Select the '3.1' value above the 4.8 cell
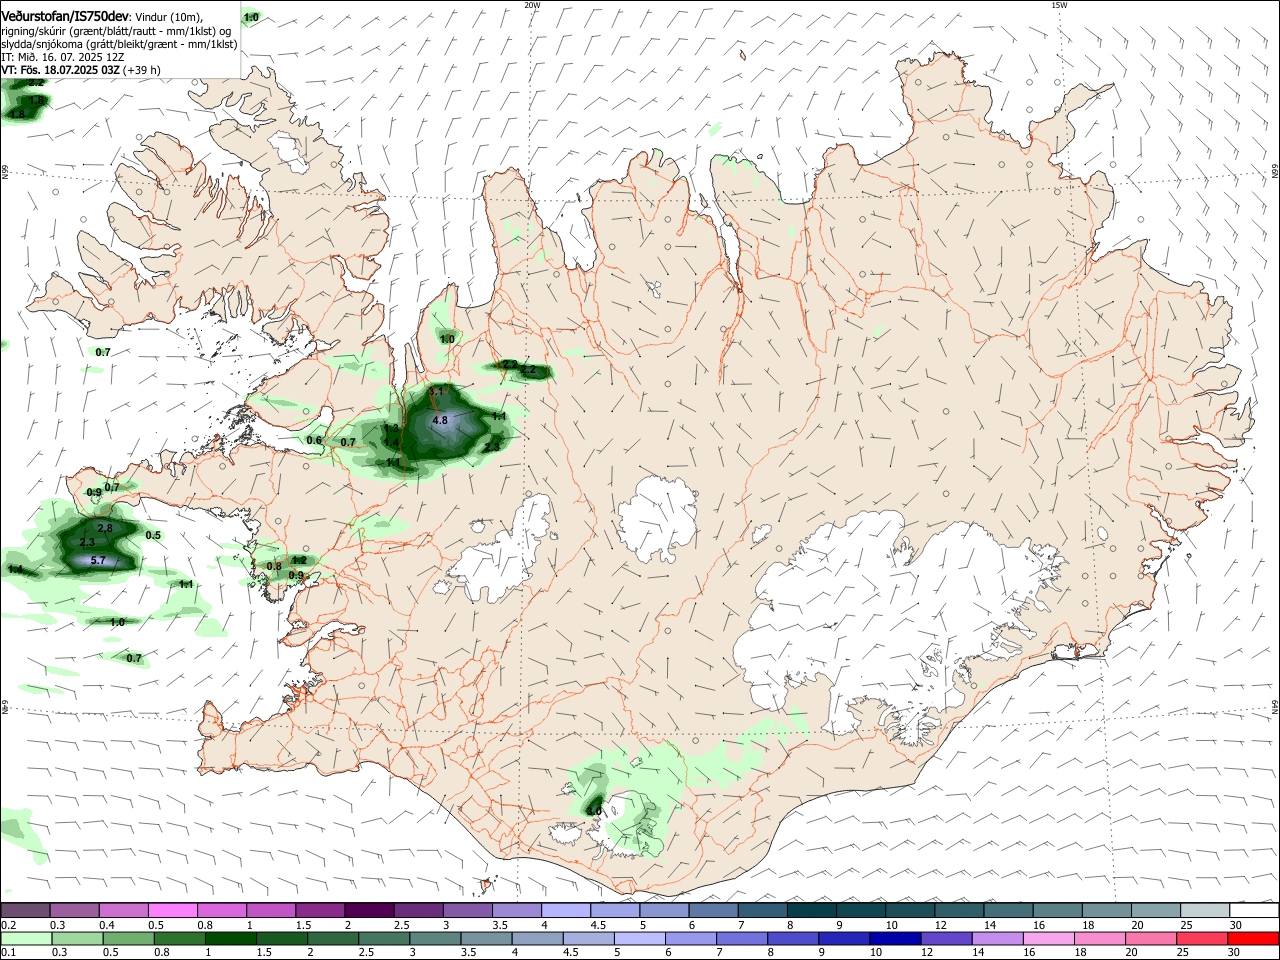Image resolution: width=1280 pixels, height=960 pixels. coord(435,393)
